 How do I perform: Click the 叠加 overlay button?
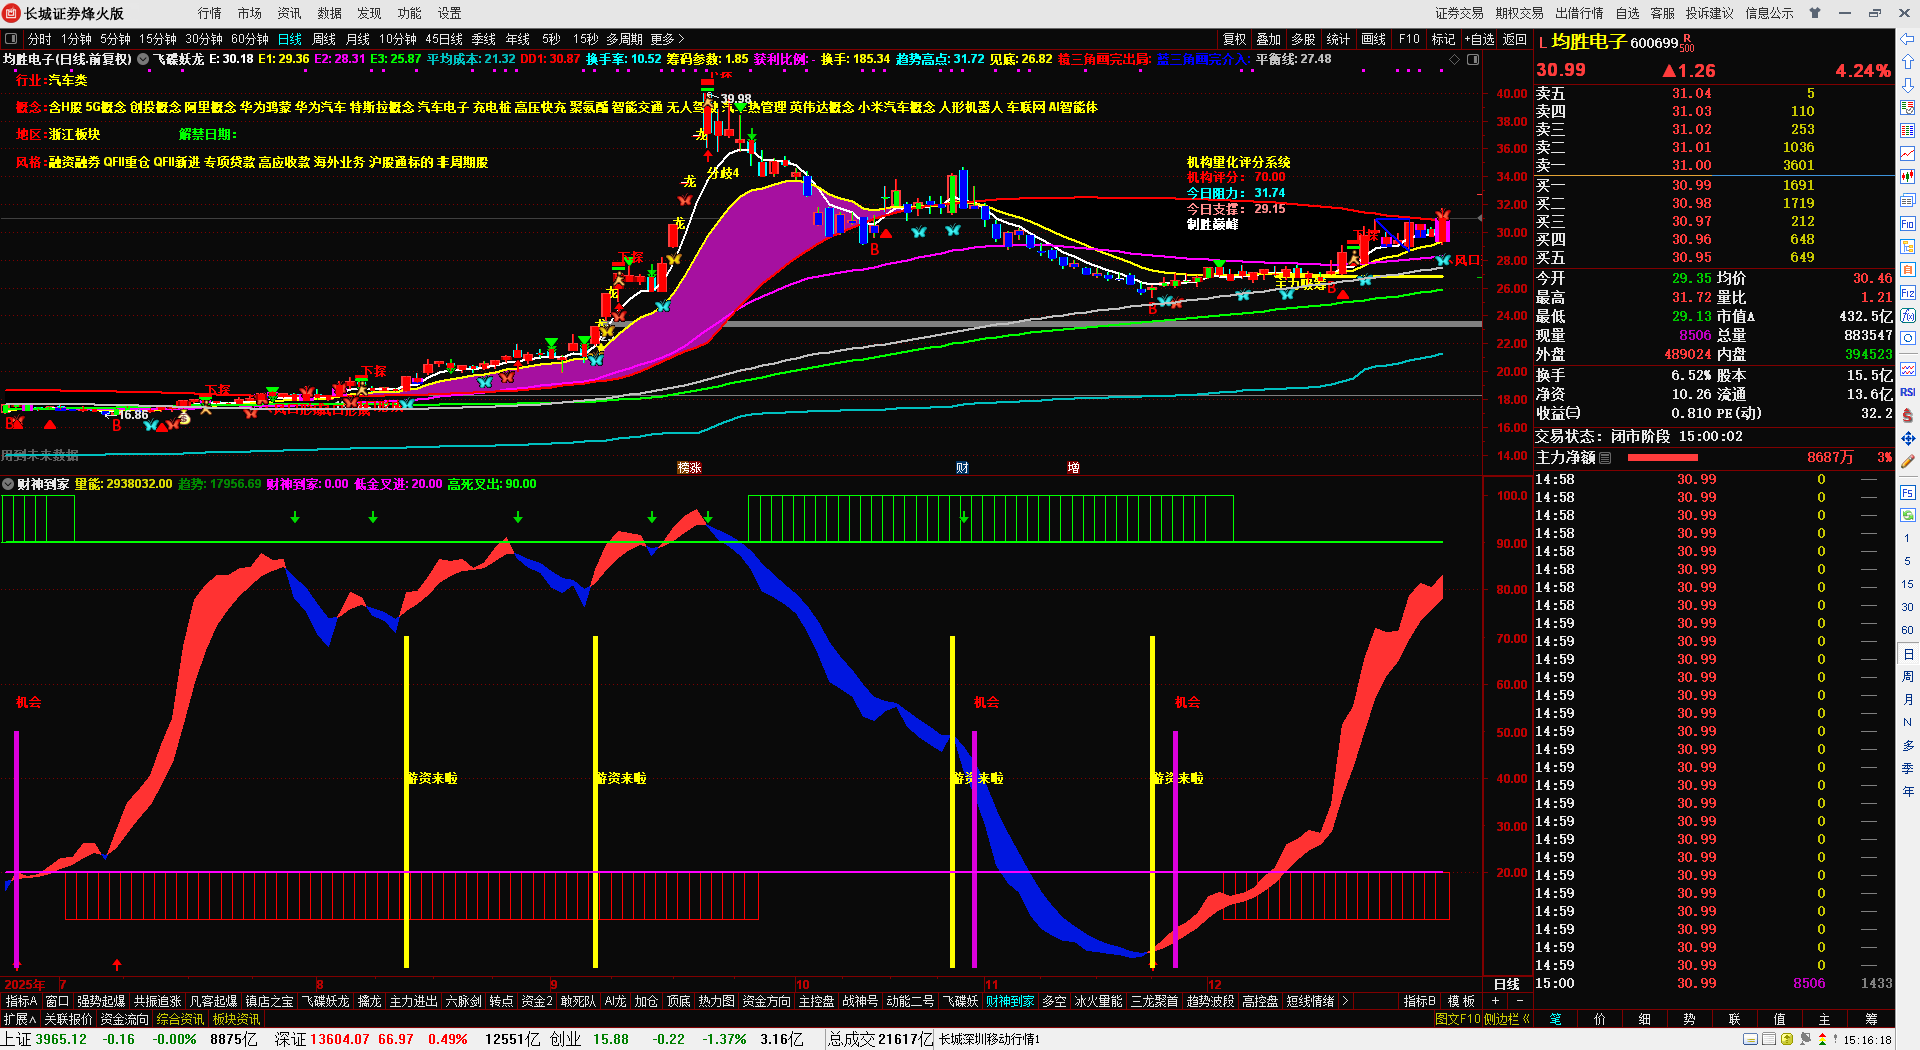[x=1269, y=39]
